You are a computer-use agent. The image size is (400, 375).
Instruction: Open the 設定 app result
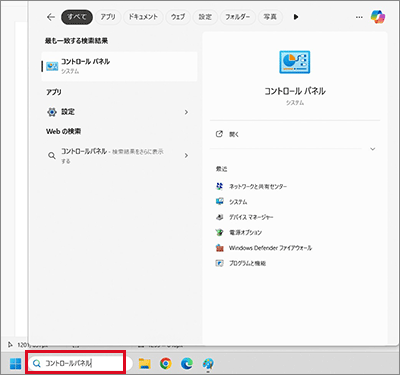pos(119,112)
